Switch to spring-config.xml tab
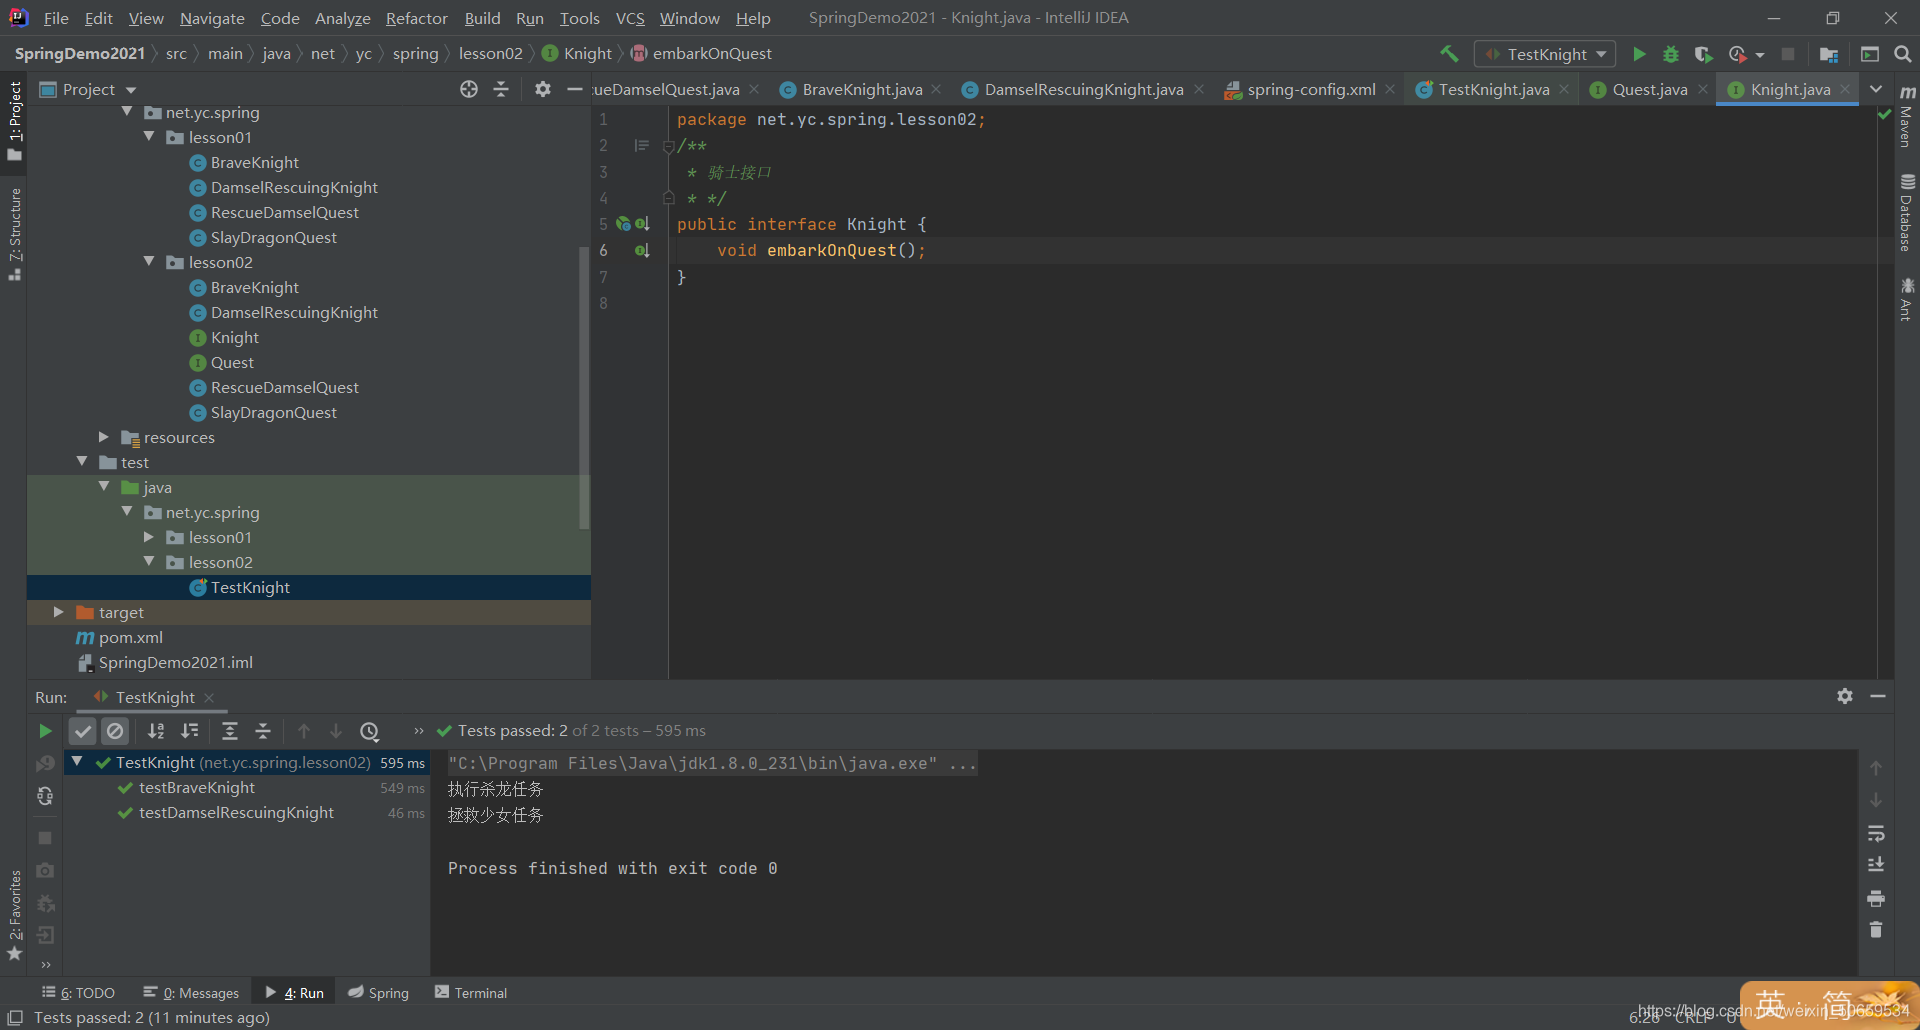The height and width of the screenshot is (1030, 1920). (1311, 89)
